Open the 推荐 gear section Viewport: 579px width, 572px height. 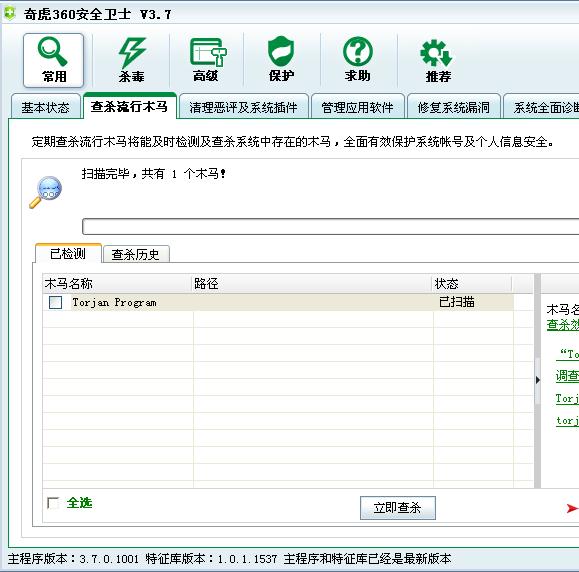pos(438,61)
